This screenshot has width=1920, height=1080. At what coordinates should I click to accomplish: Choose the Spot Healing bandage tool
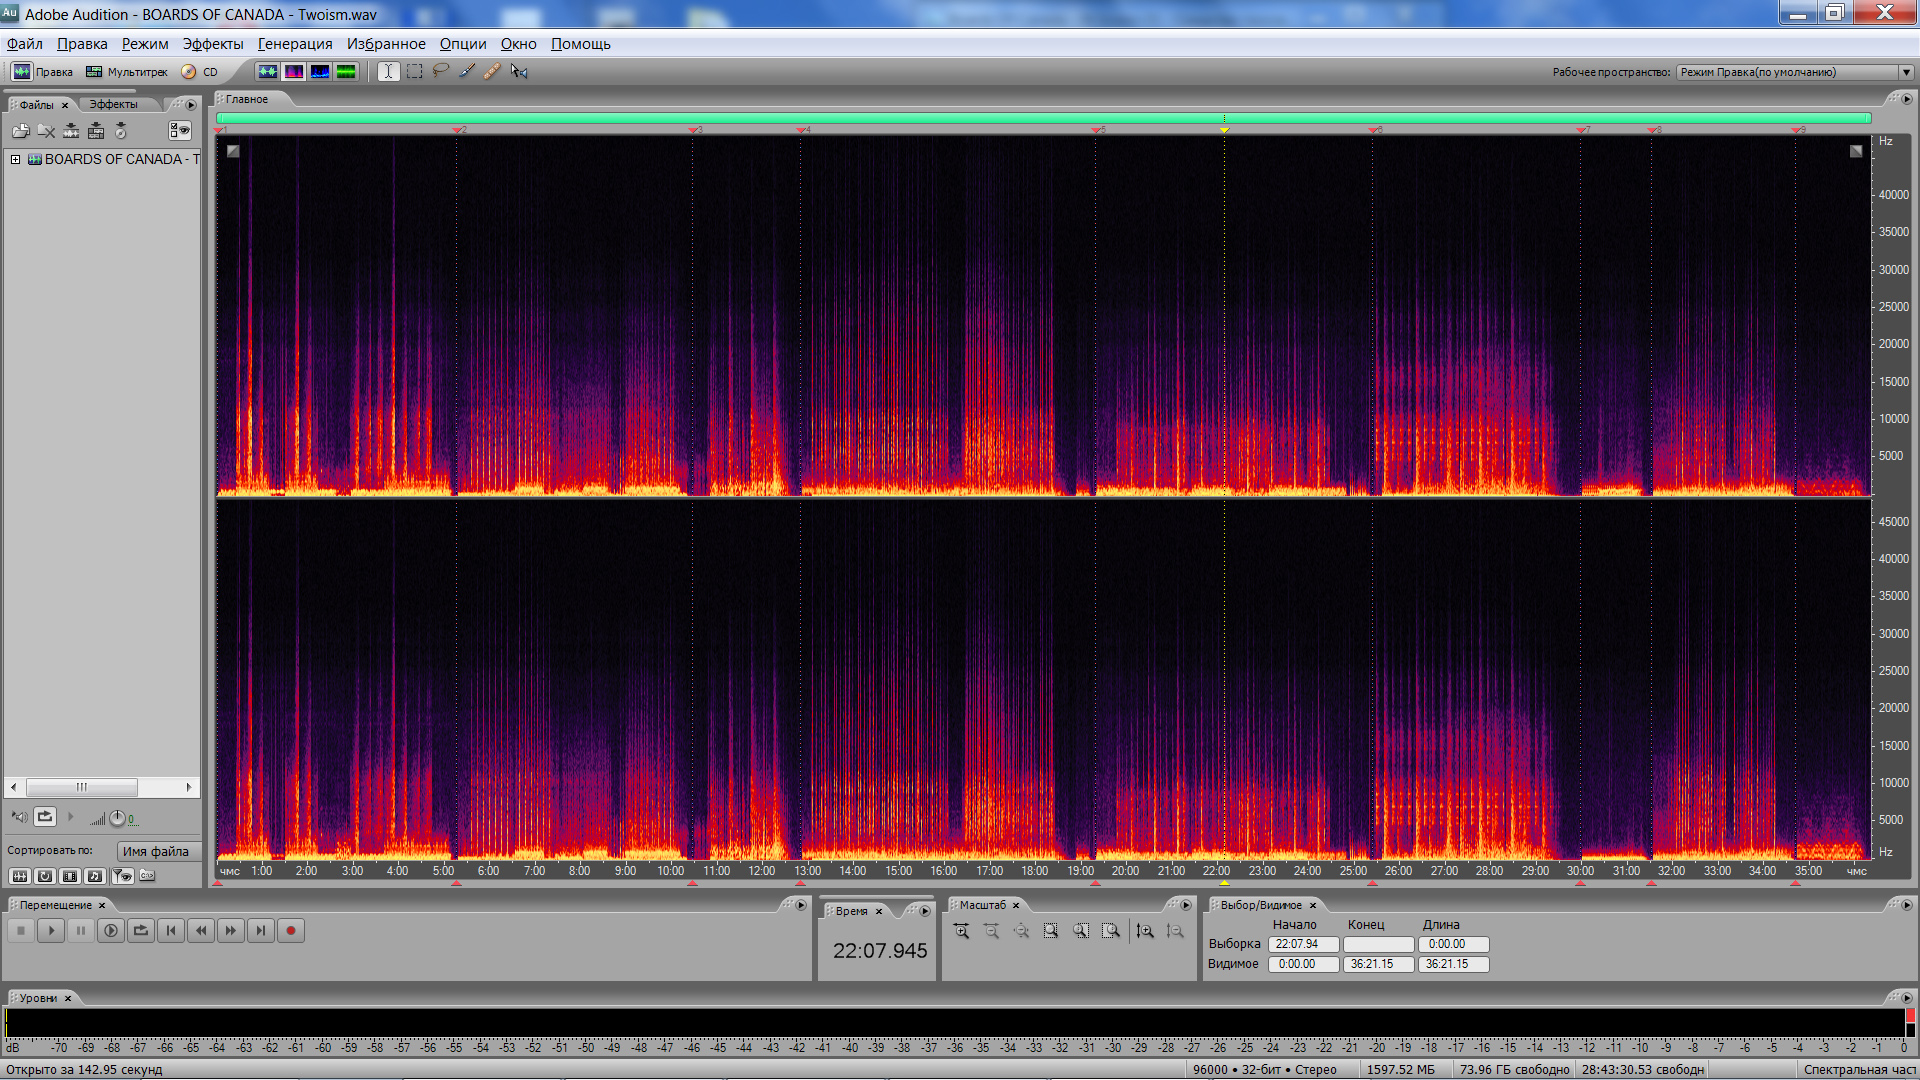(x=492, y=72)
